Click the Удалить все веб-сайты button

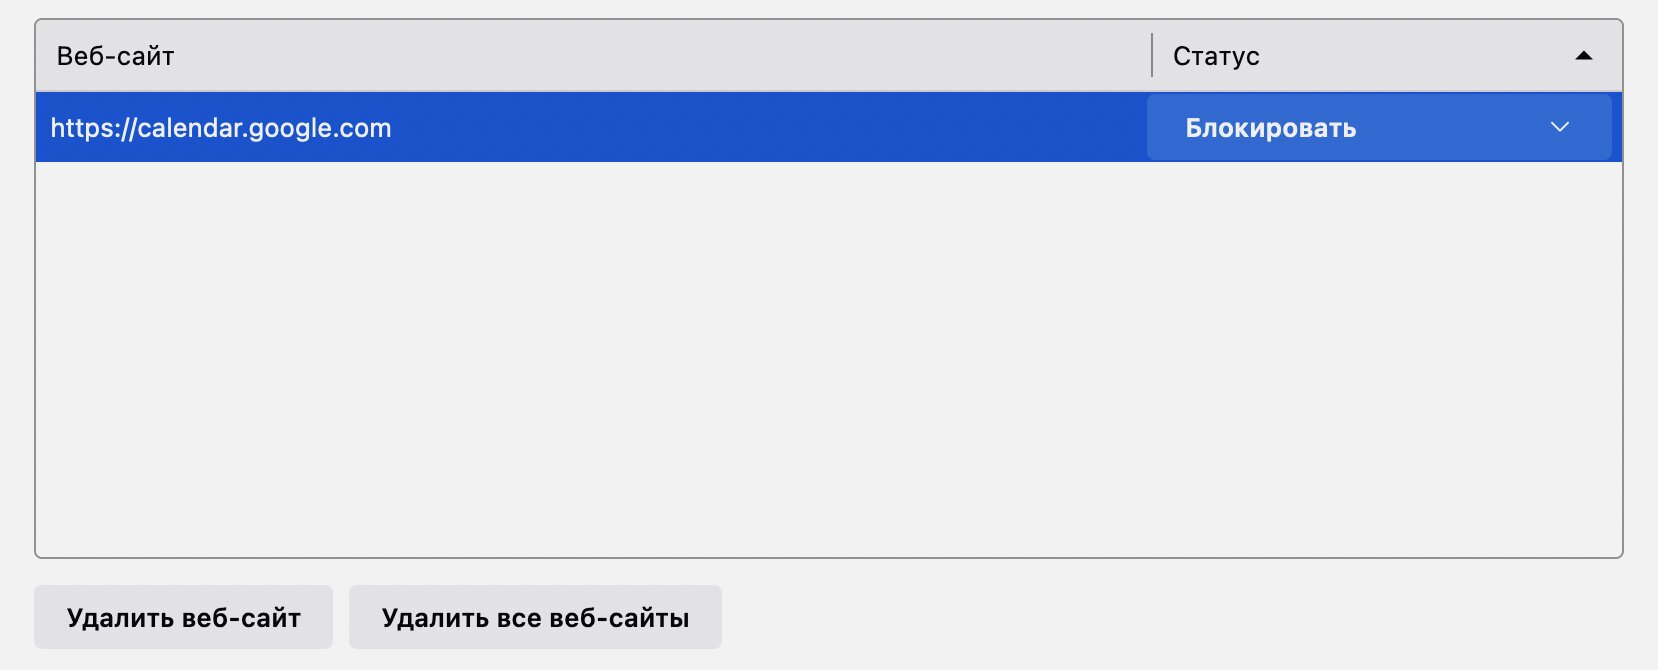point(535,617)
